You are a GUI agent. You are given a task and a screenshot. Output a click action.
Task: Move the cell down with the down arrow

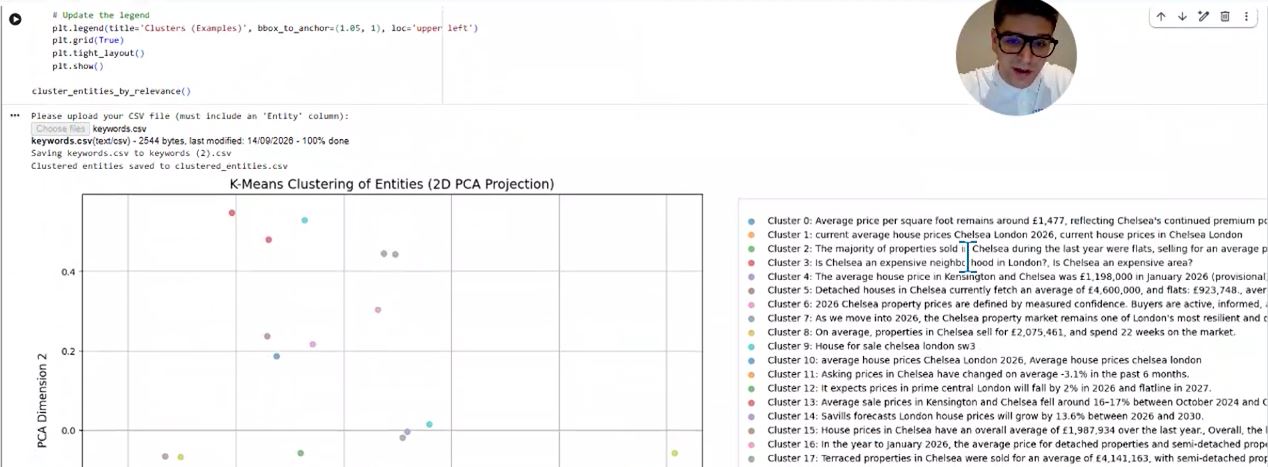(1182, 17)
